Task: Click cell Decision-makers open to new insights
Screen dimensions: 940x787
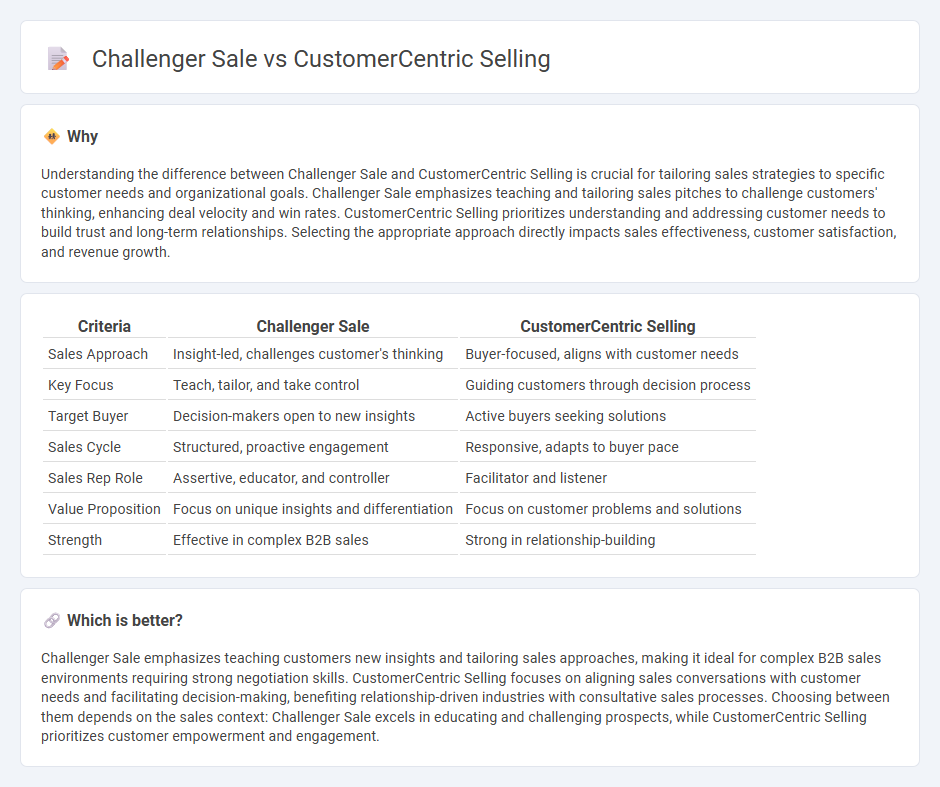Action: tap(313, 416)
